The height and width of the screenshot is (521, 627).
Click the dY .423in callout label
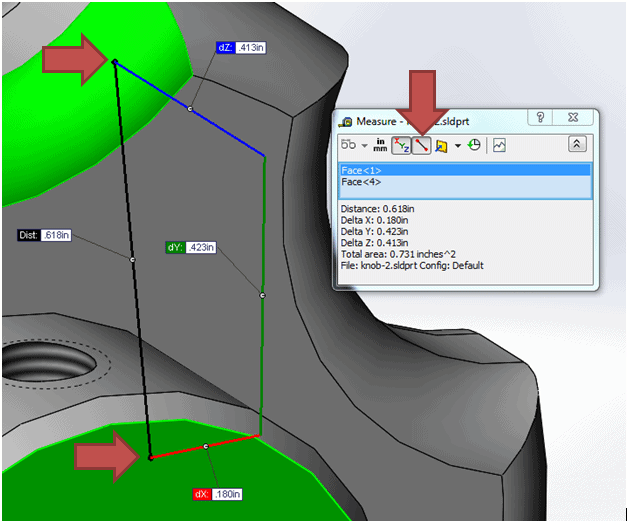(x=190, y=247)
